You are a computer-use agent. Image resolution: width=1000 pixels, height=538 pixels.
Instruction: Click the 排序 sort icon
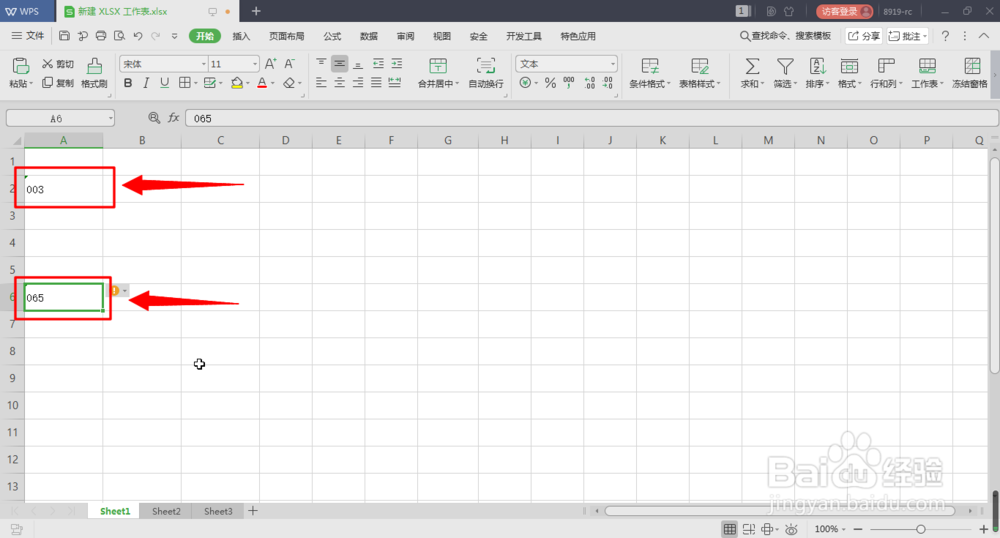[818, 66]
